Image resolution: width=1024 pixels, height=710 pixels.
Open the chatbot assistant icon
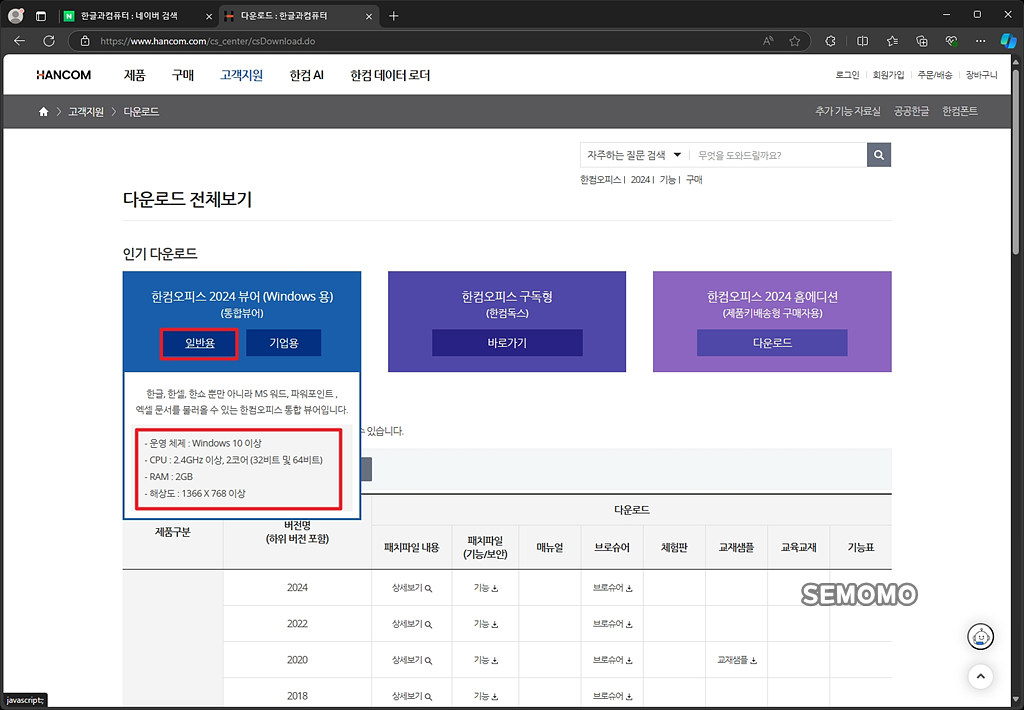point(980,636)
